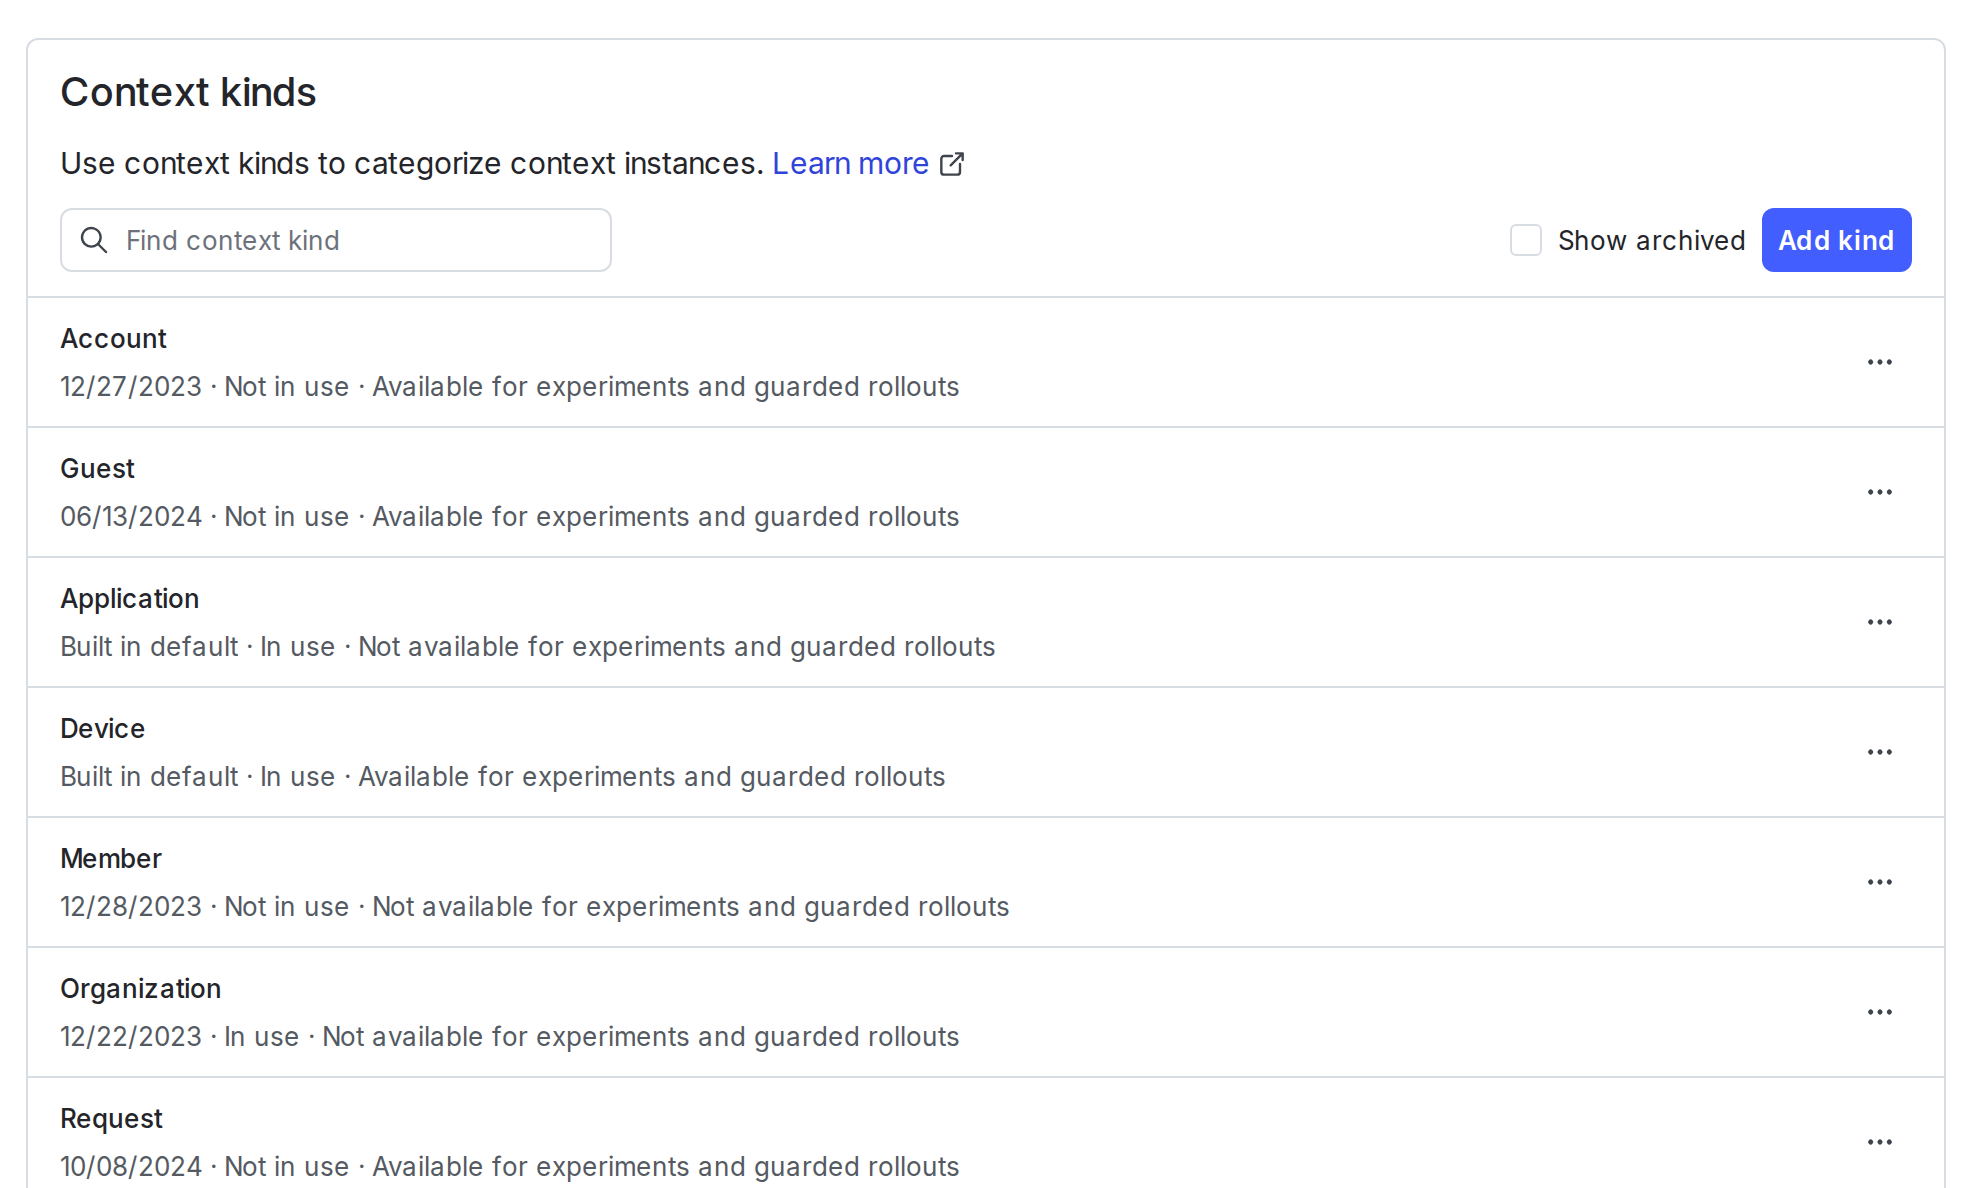Open the overflow menu for Member

(1880, 881)
